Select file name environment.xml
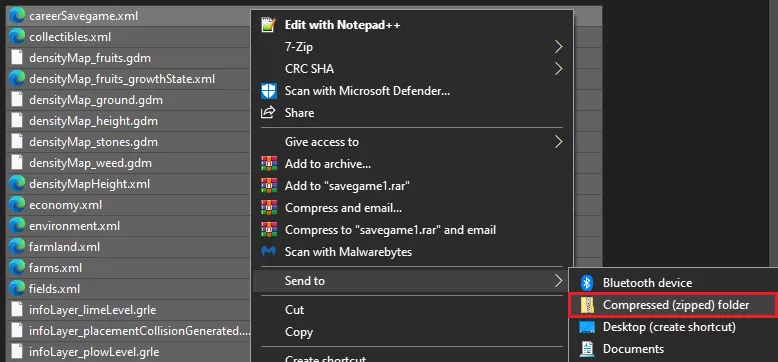Viewport: 778px width, 362px height. tap(74, 226)
